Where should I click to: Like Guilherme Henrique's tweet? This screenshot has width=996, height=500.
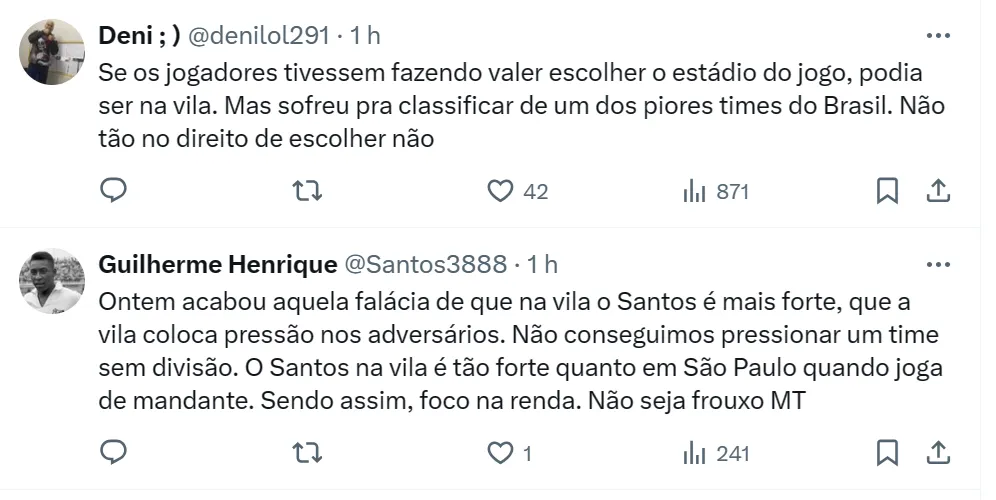pyautogui.click(x=500, y=453)
